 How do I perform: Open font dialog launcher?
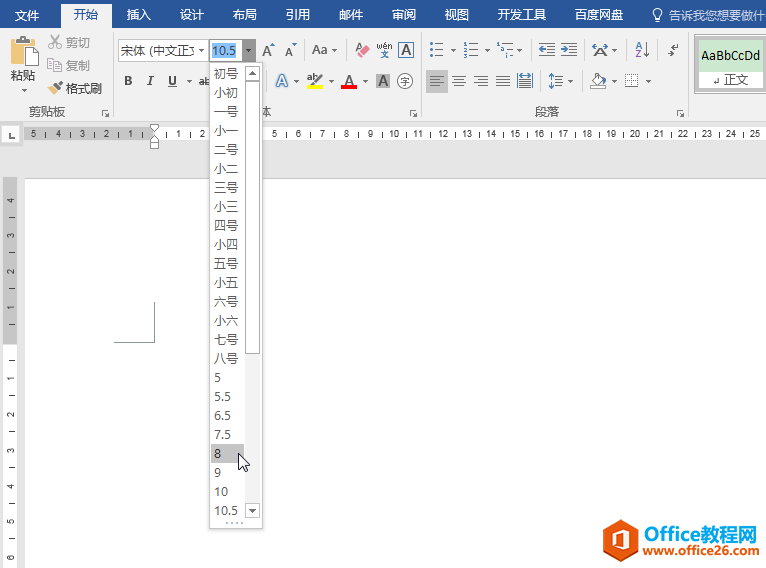[413, 113]
